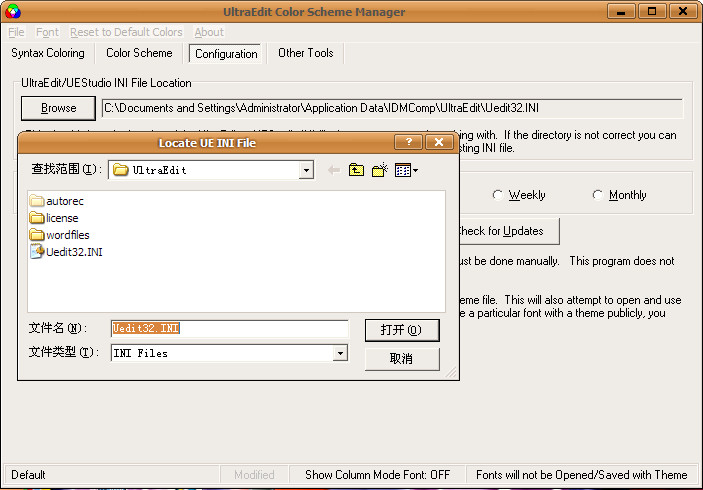Click the Browse button
The width and height of the screenshot is (703, 490).
click(58, 108)
